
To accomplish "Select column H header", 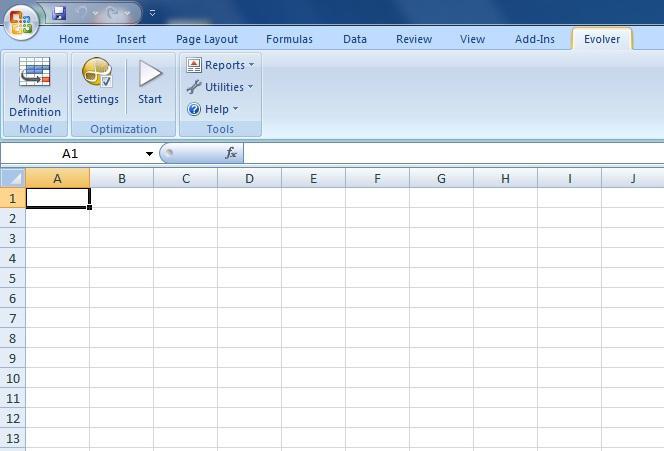I will (505, 178).
